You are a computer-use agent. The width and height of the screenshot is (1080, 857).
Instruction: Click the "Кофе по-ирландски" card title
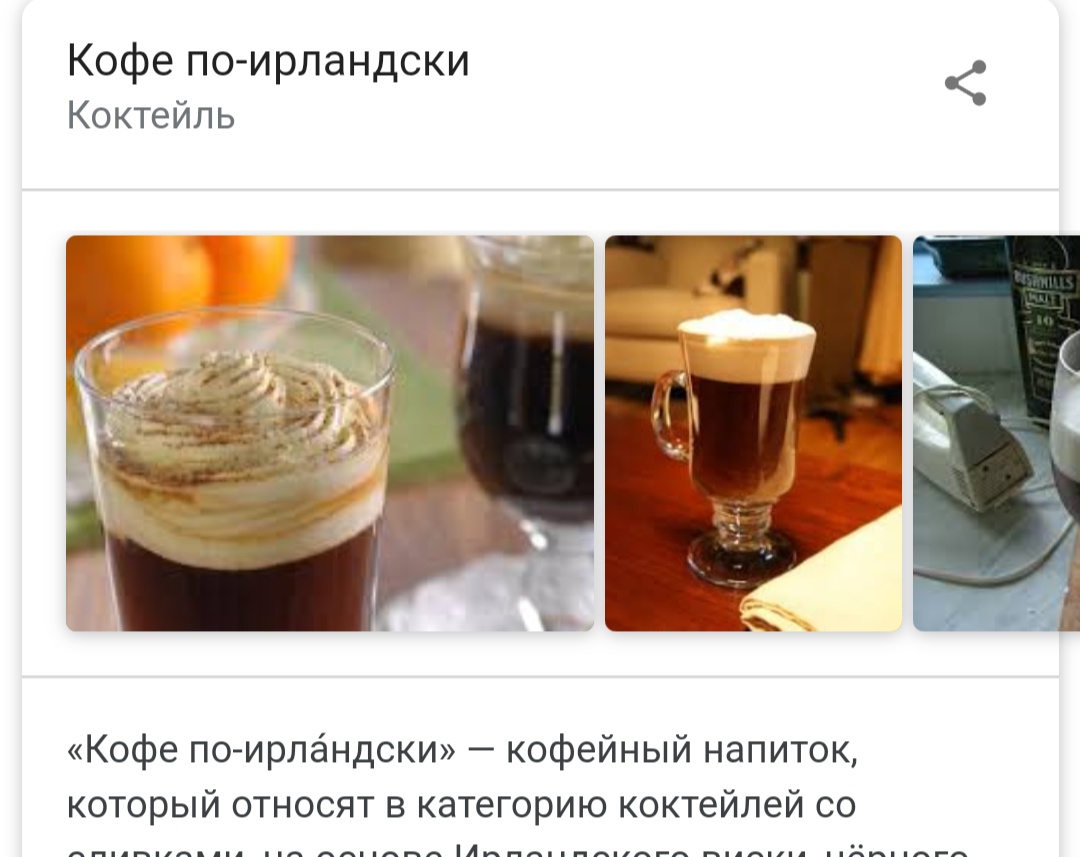(268, 61)
